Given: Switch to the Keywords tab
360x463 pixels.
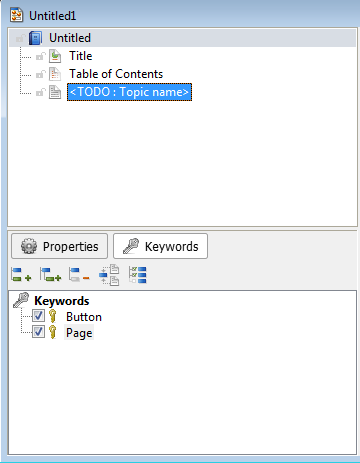Looking at the screenshot, I should coord(160,246).
